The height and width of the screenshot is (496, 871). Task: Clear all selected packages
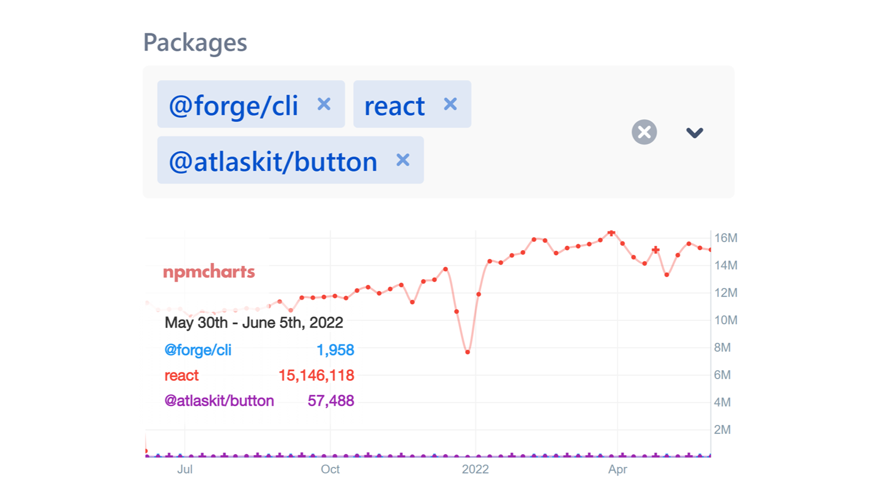point(644,132)
